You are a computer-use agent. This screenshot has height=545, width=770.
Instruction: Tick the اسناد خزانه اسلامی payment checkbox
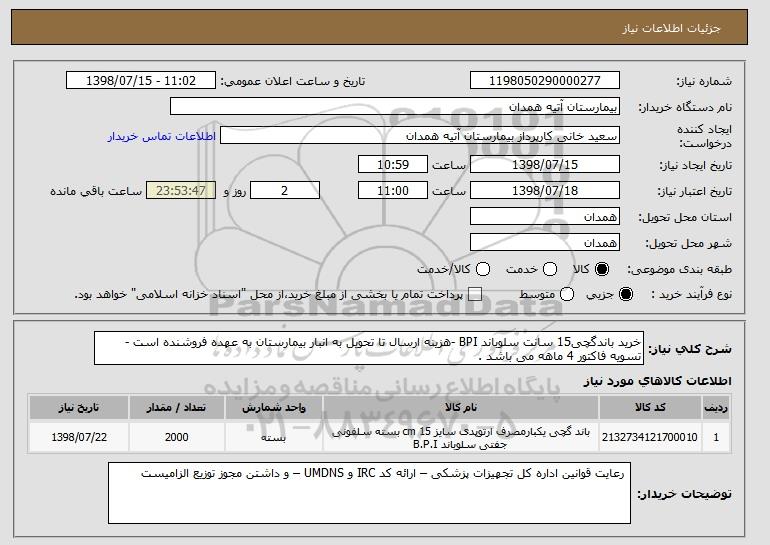coord(475,294)
